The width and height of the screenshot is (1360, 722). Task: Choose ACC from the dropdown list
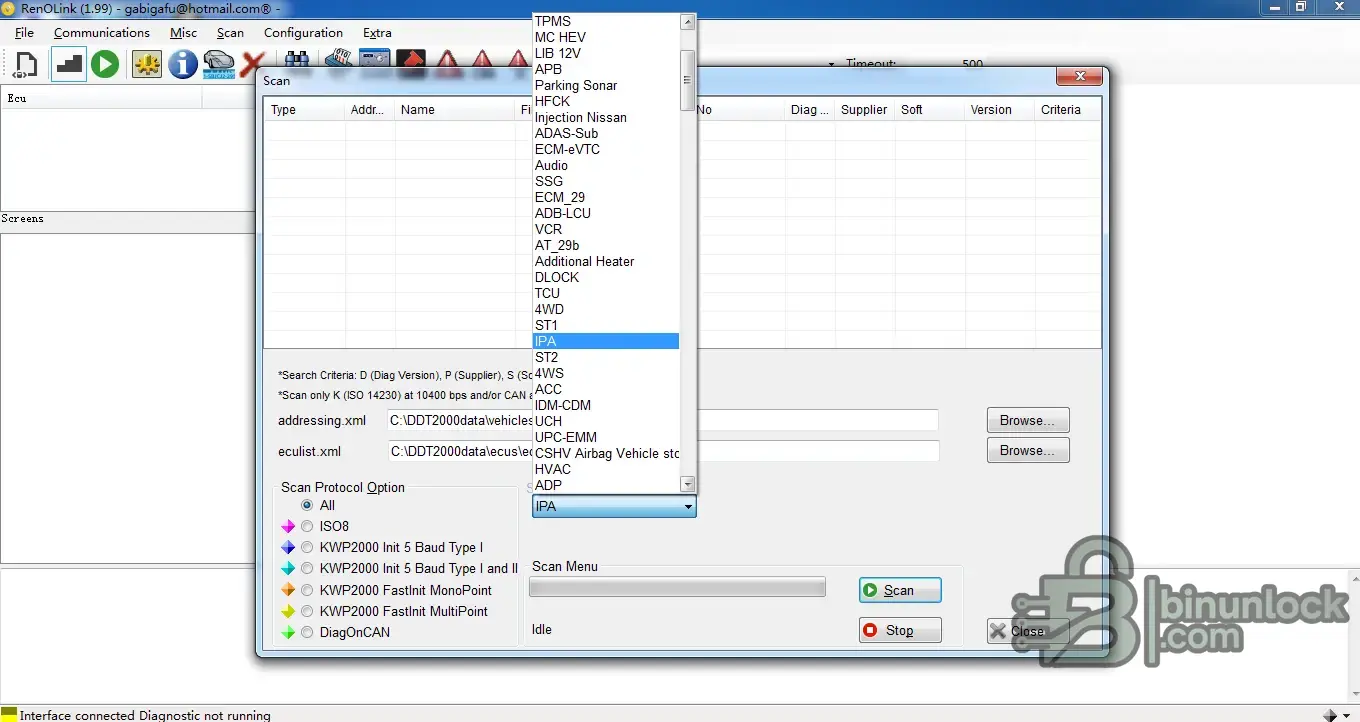pyautogui.click(x=606, y=389)
